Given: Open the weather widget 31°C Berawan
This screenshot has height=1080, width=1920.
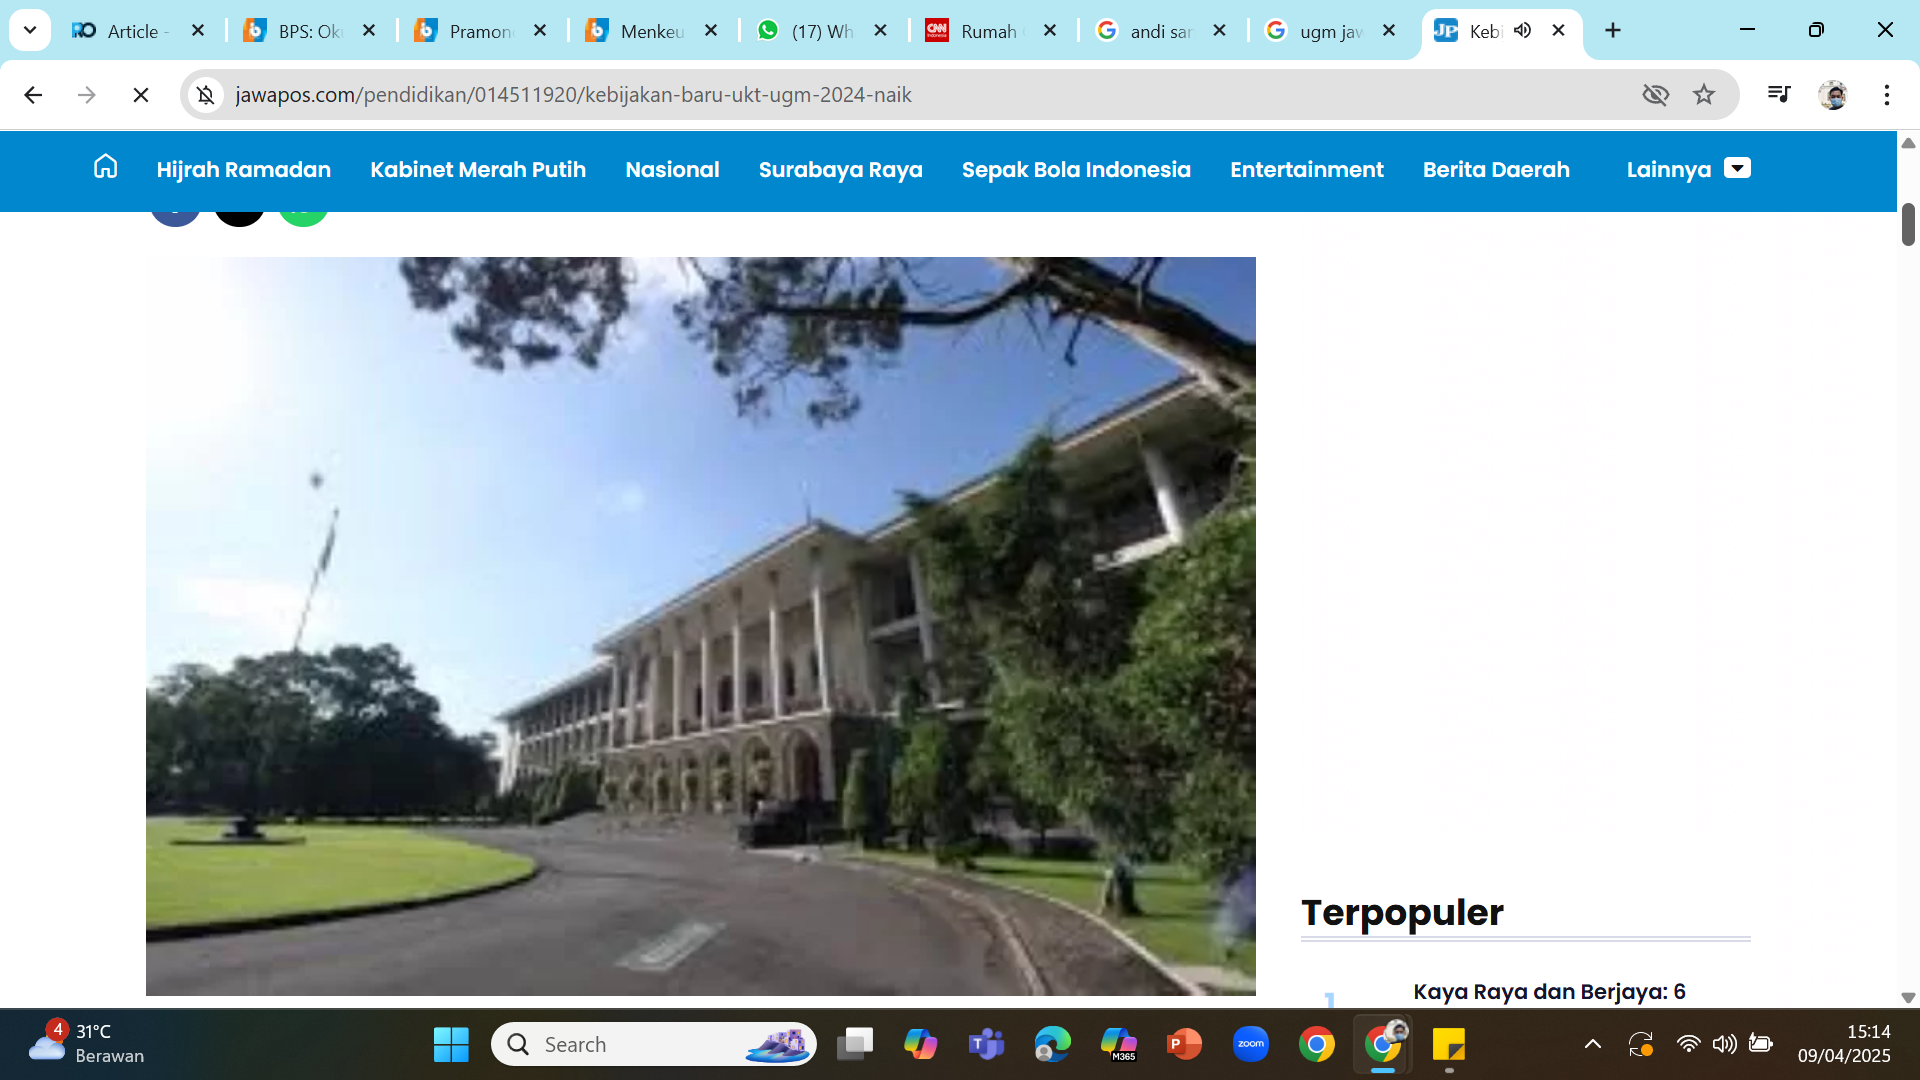Looking at the screenshot, I should [86, 1044].
